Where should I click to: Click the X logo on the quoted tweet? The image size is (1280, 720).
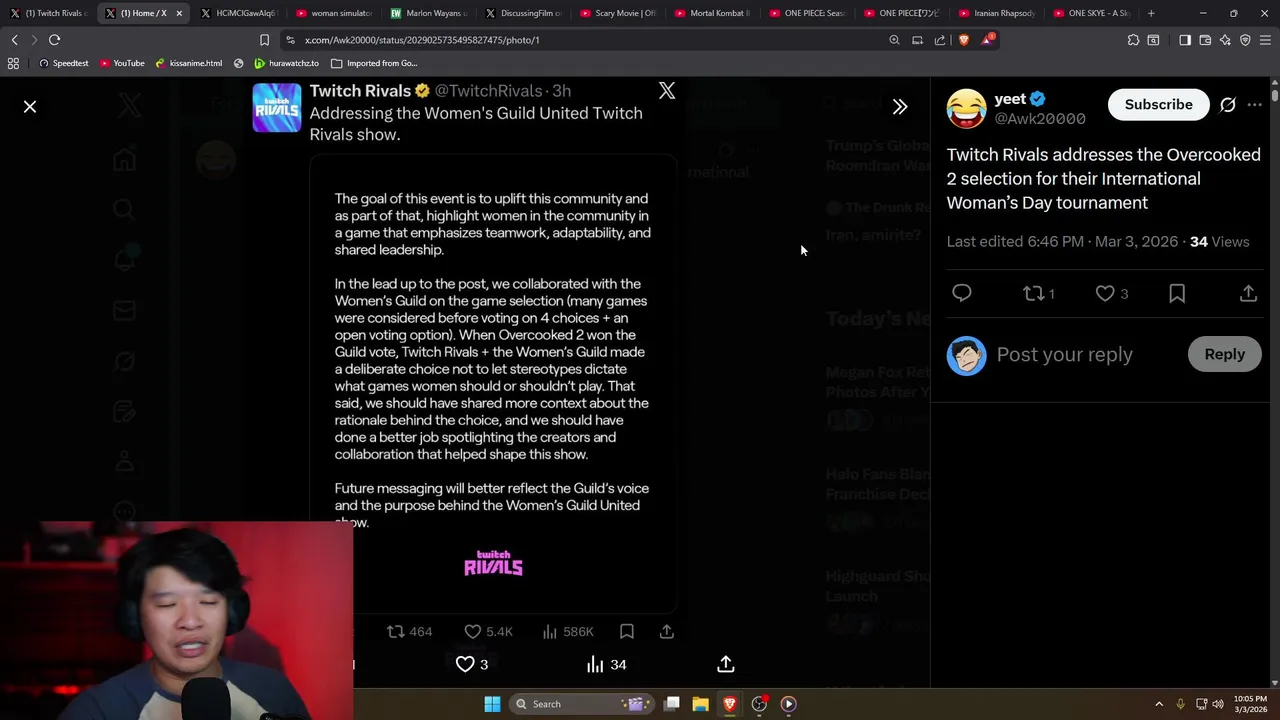tap(667, 91)
